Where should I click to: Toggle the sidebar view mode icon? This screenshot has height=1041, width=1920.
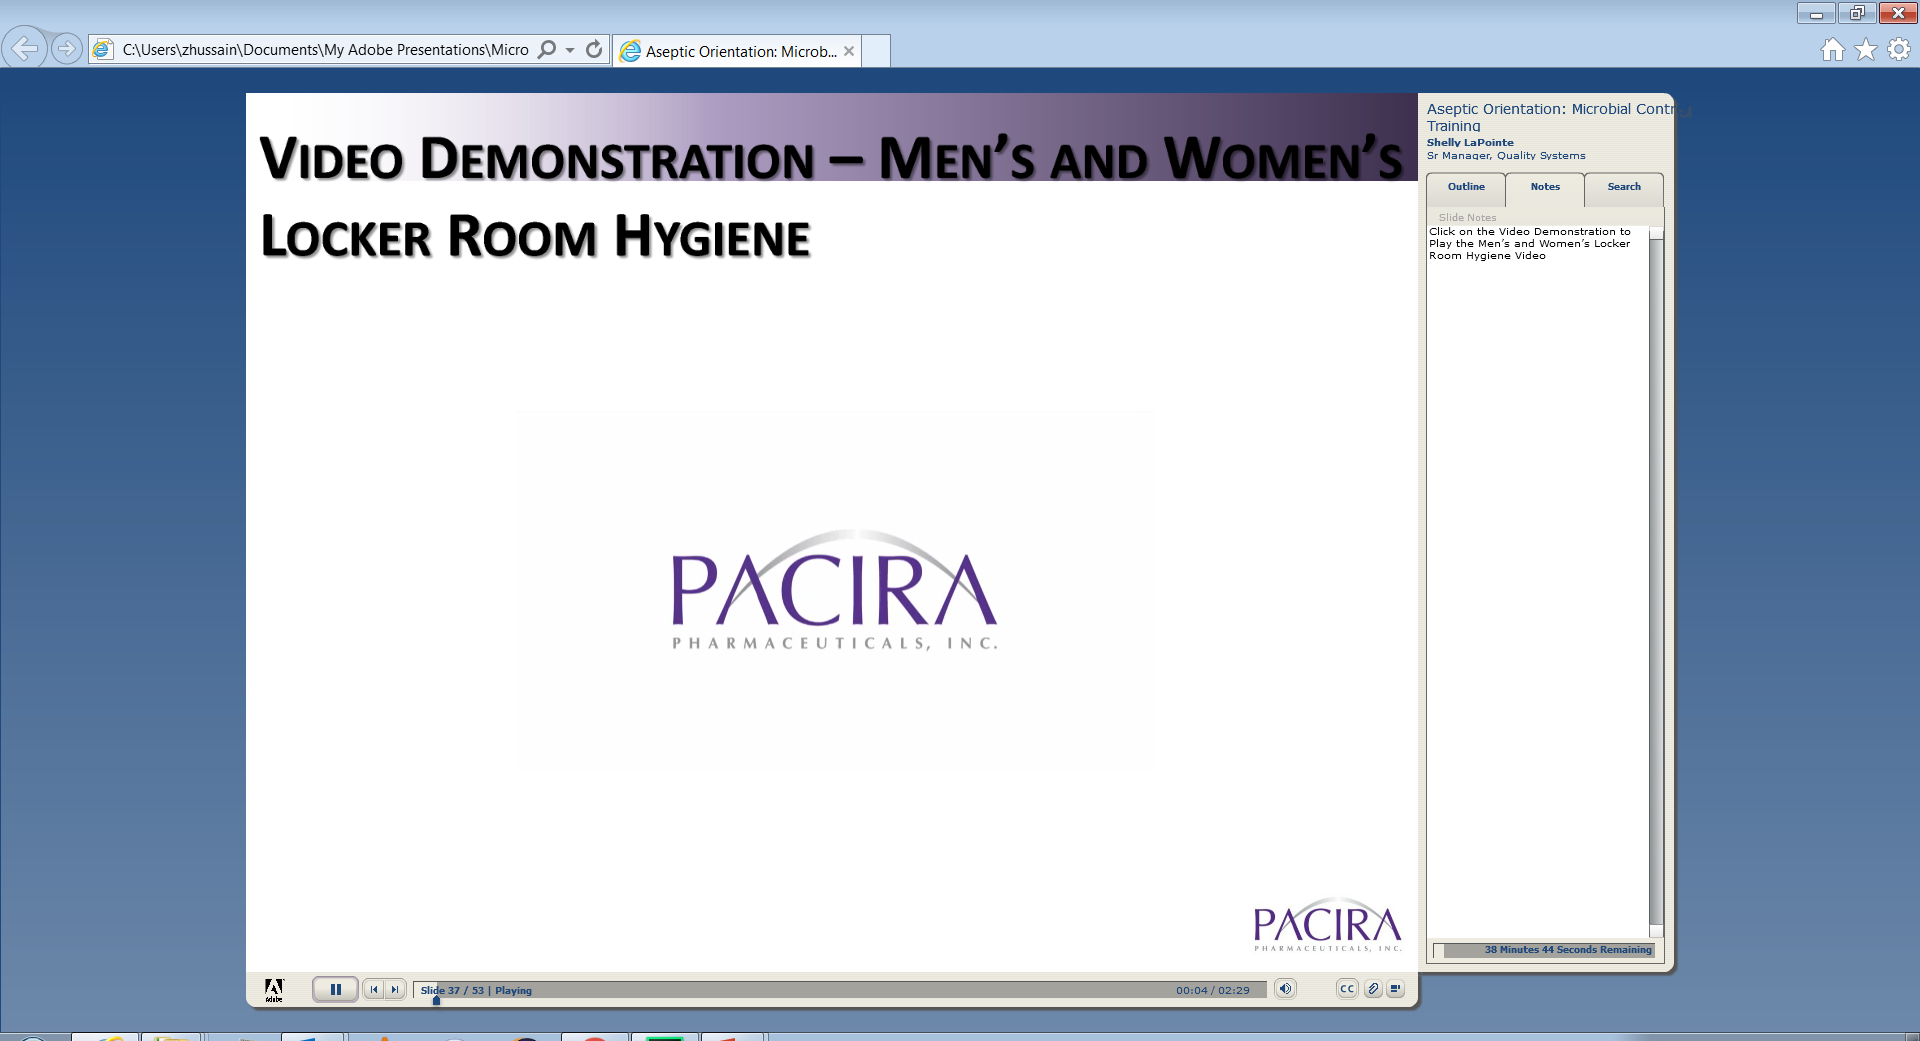click(1395, 989)
